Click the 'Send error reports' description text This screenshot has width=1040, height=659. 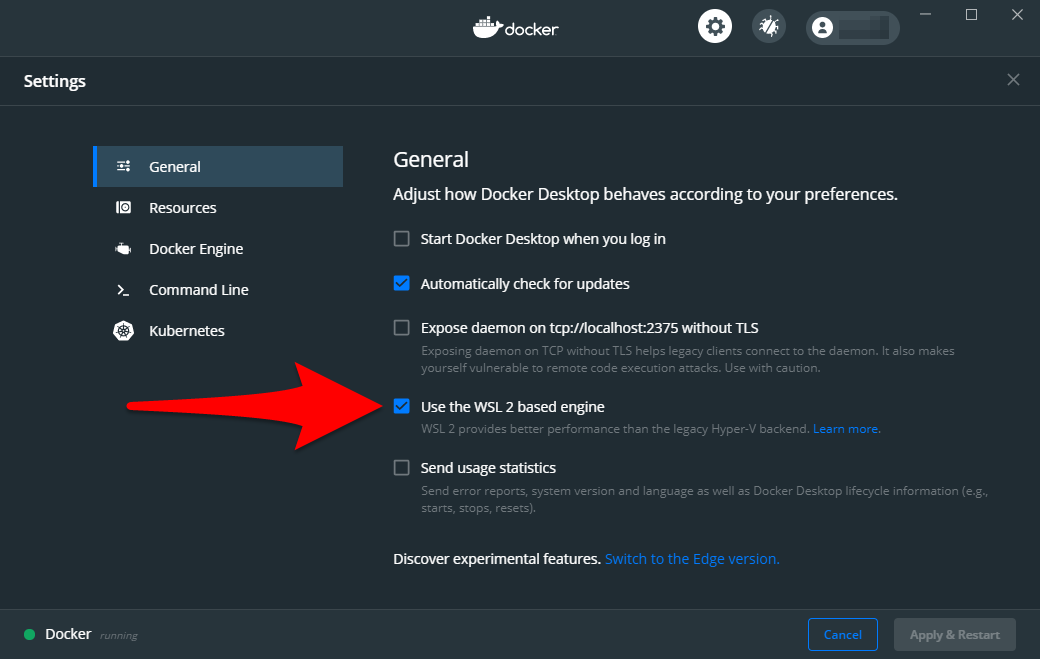[x=704, y=499]
